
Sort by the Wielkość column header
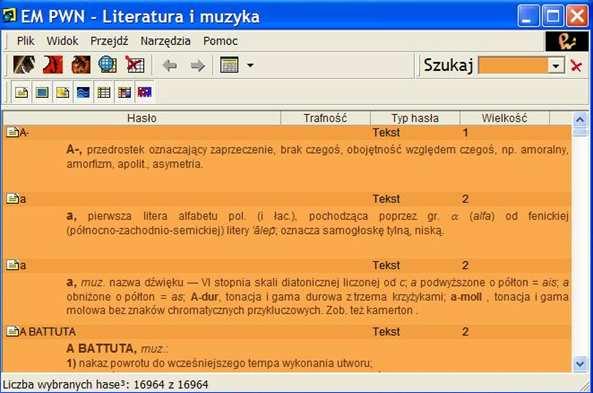(504, 118)
